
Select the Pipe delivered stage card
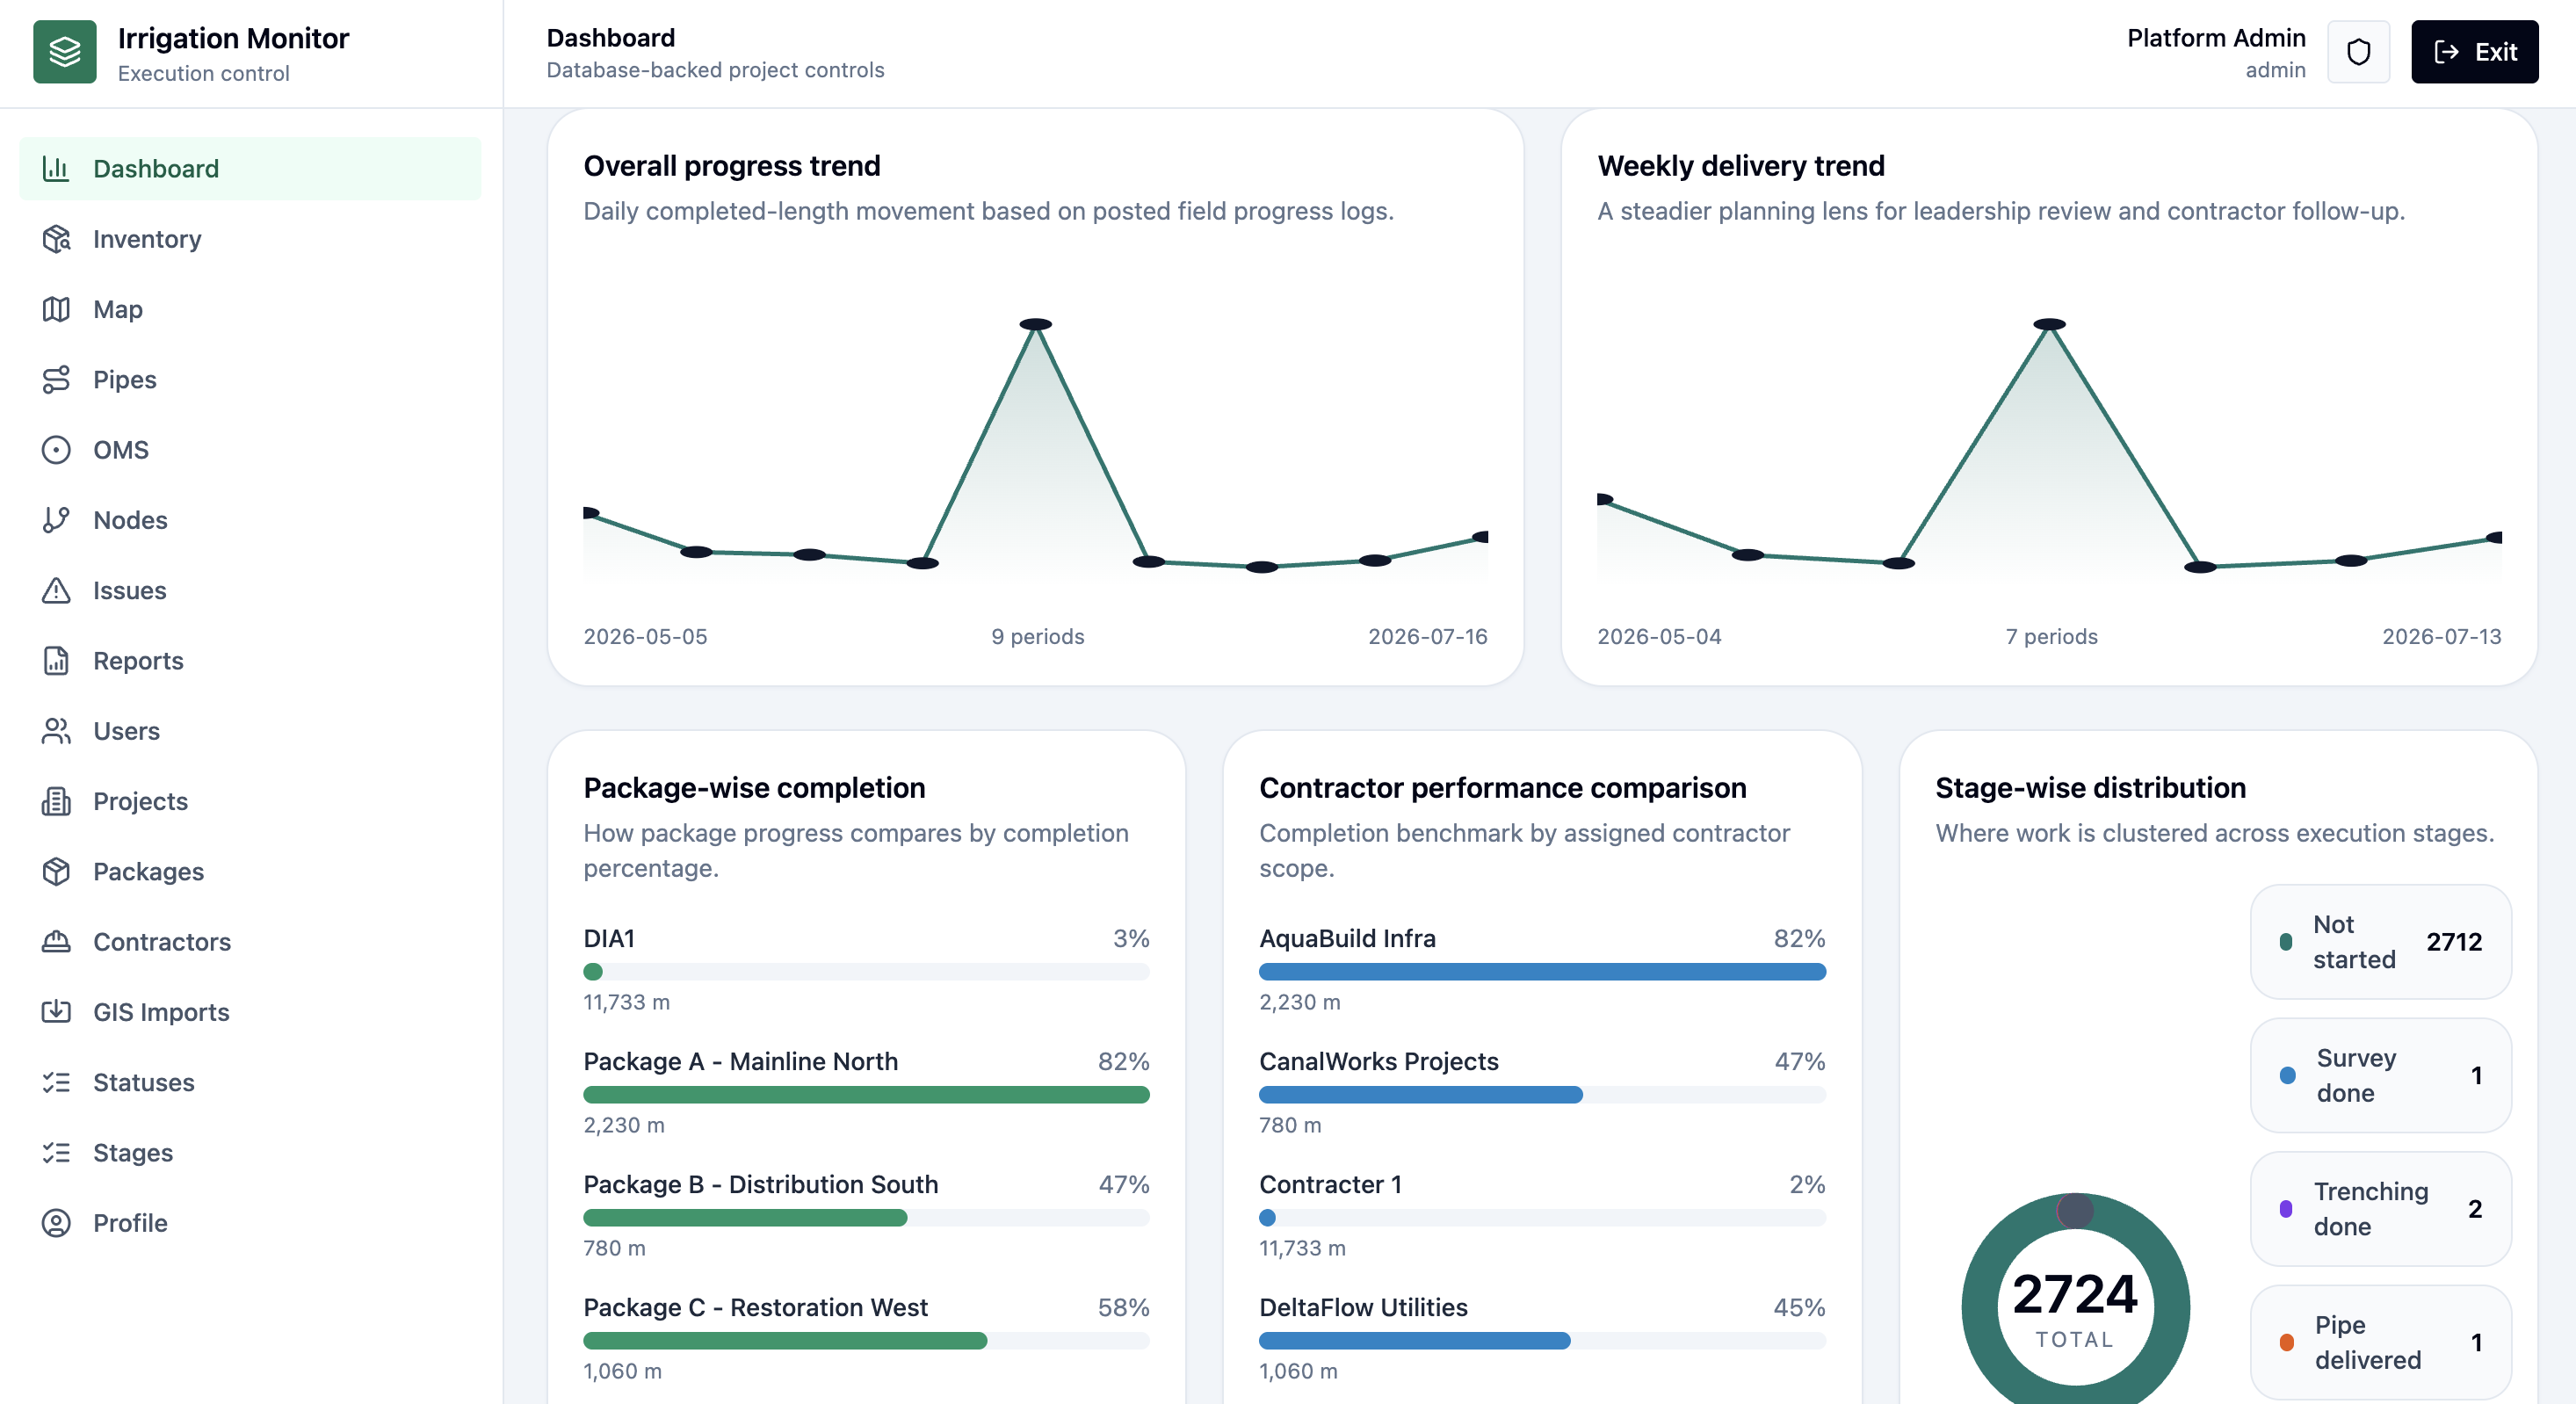pos(2381,1343)
